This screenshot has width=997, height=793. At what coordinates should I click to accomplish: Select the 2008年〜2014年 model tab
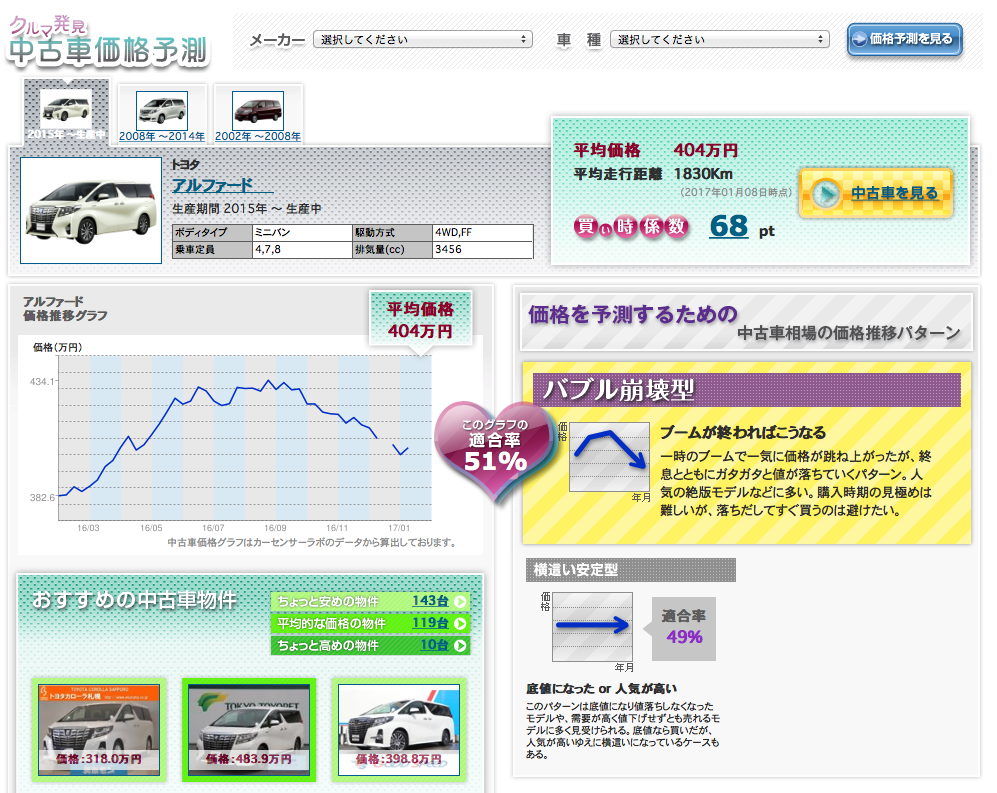click(162, 114)
